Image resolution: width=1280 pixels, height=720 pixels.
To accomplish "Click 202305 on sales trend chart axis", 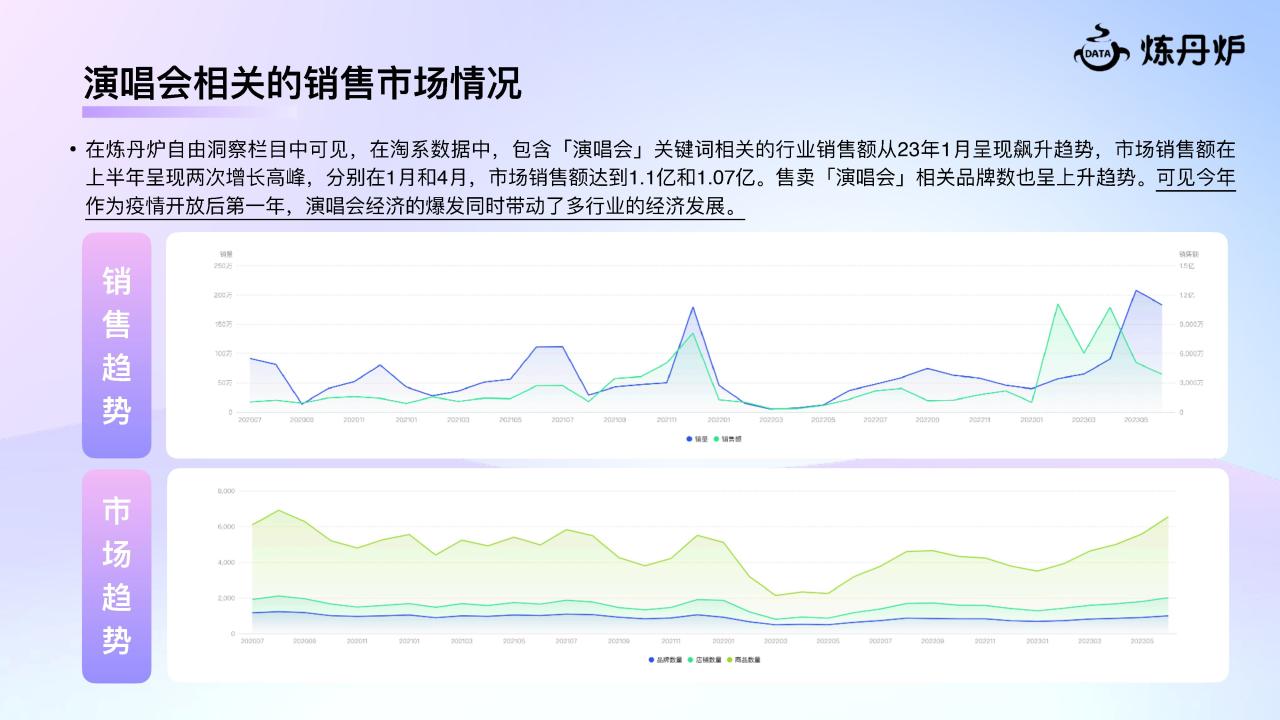I will (1135, 420).
